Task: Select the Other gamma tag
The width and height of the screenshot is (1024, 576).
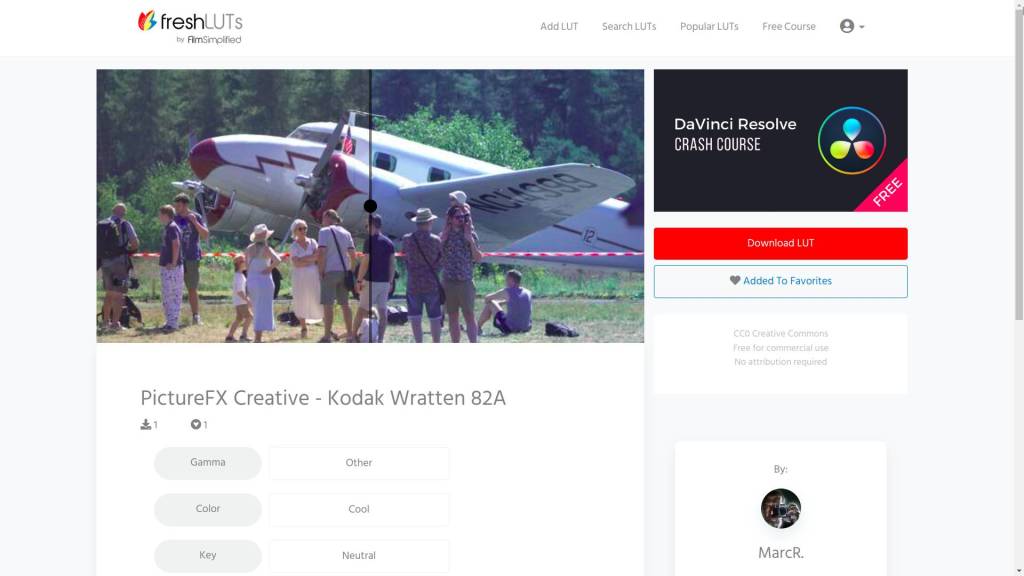Action: pos(359,463)
